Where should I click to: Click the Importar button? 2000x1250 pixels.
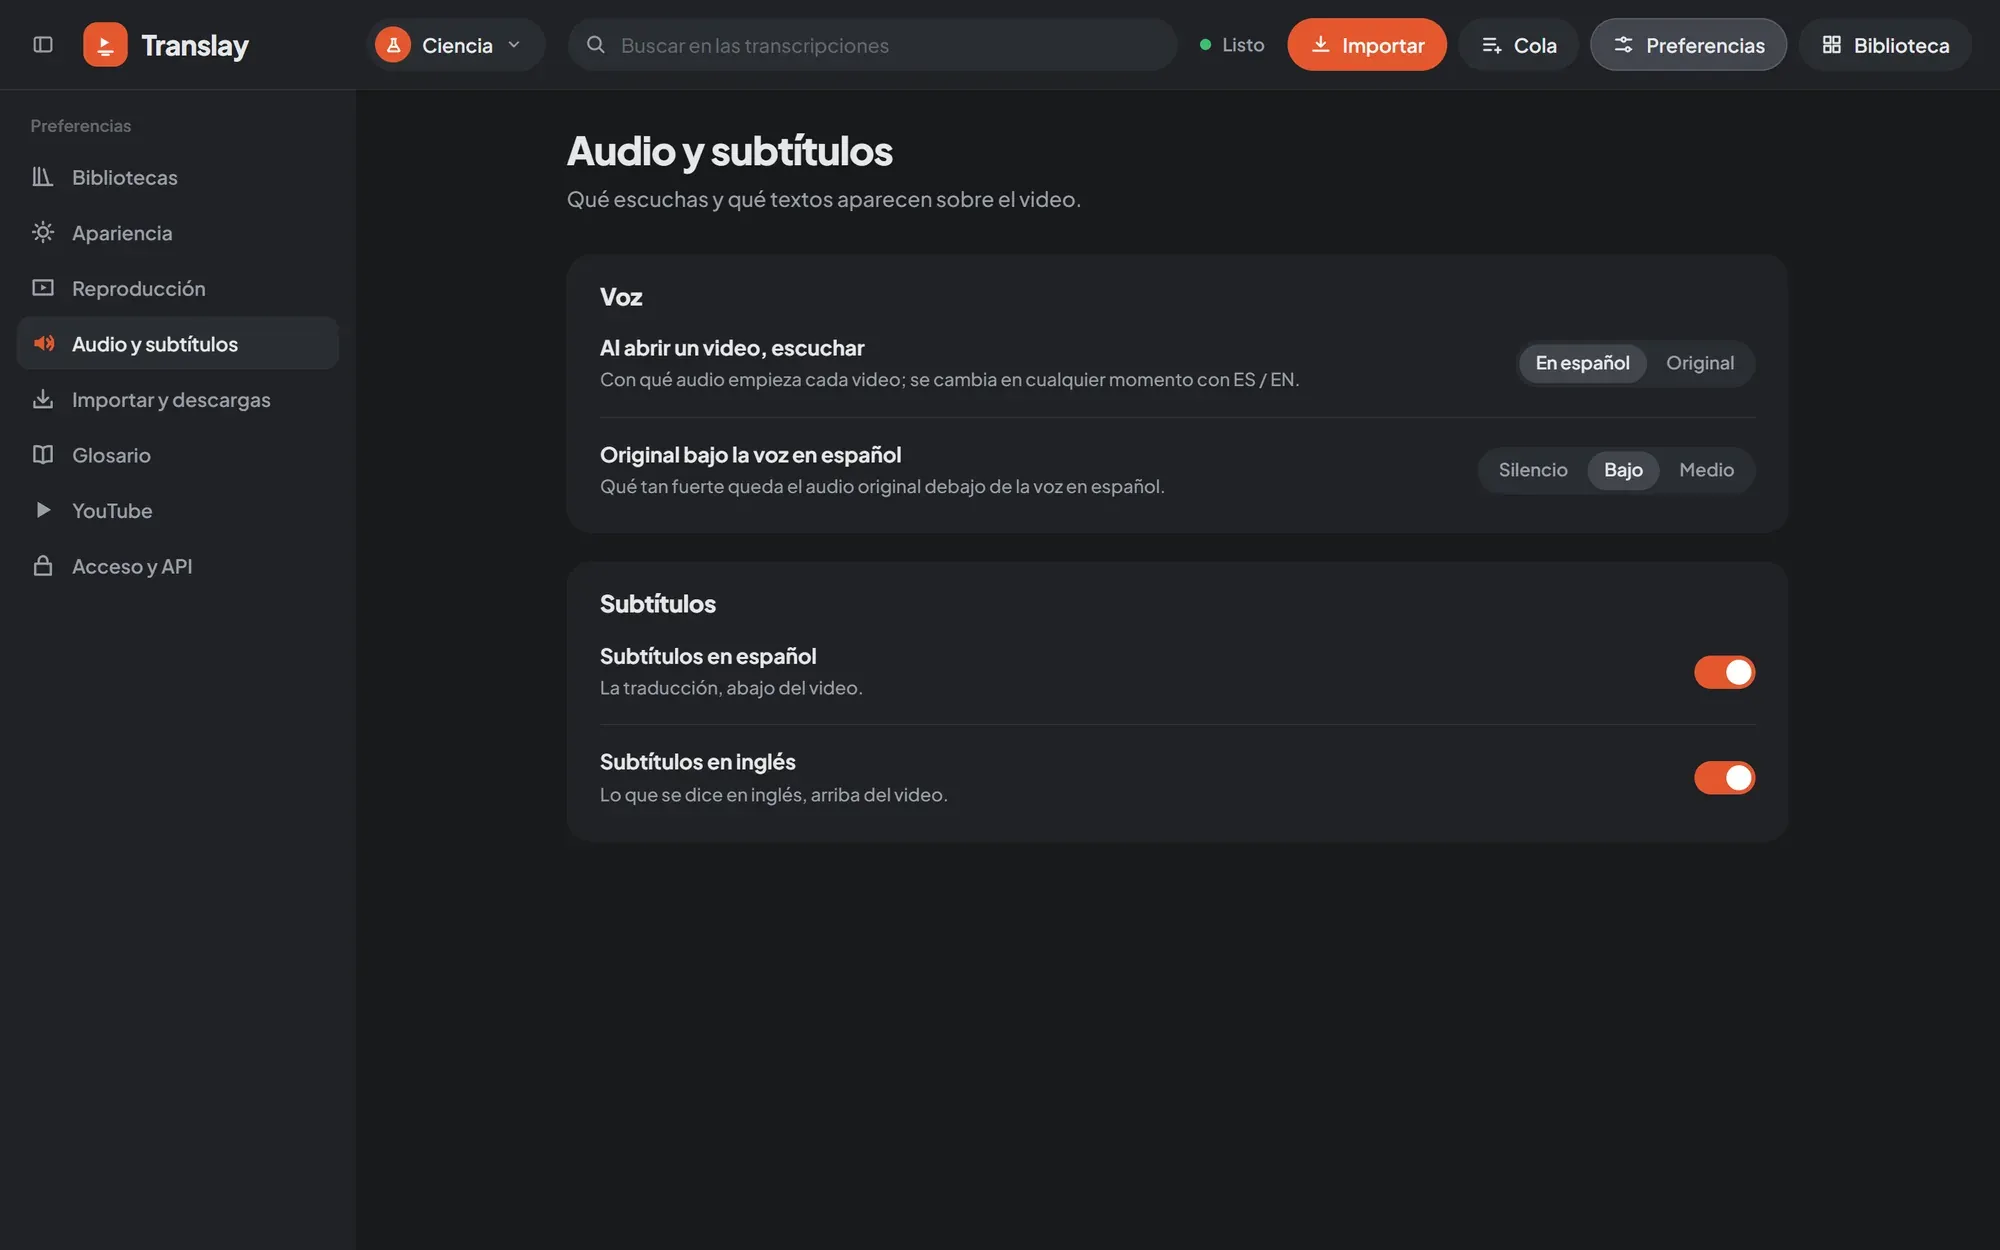point(1366,45)
